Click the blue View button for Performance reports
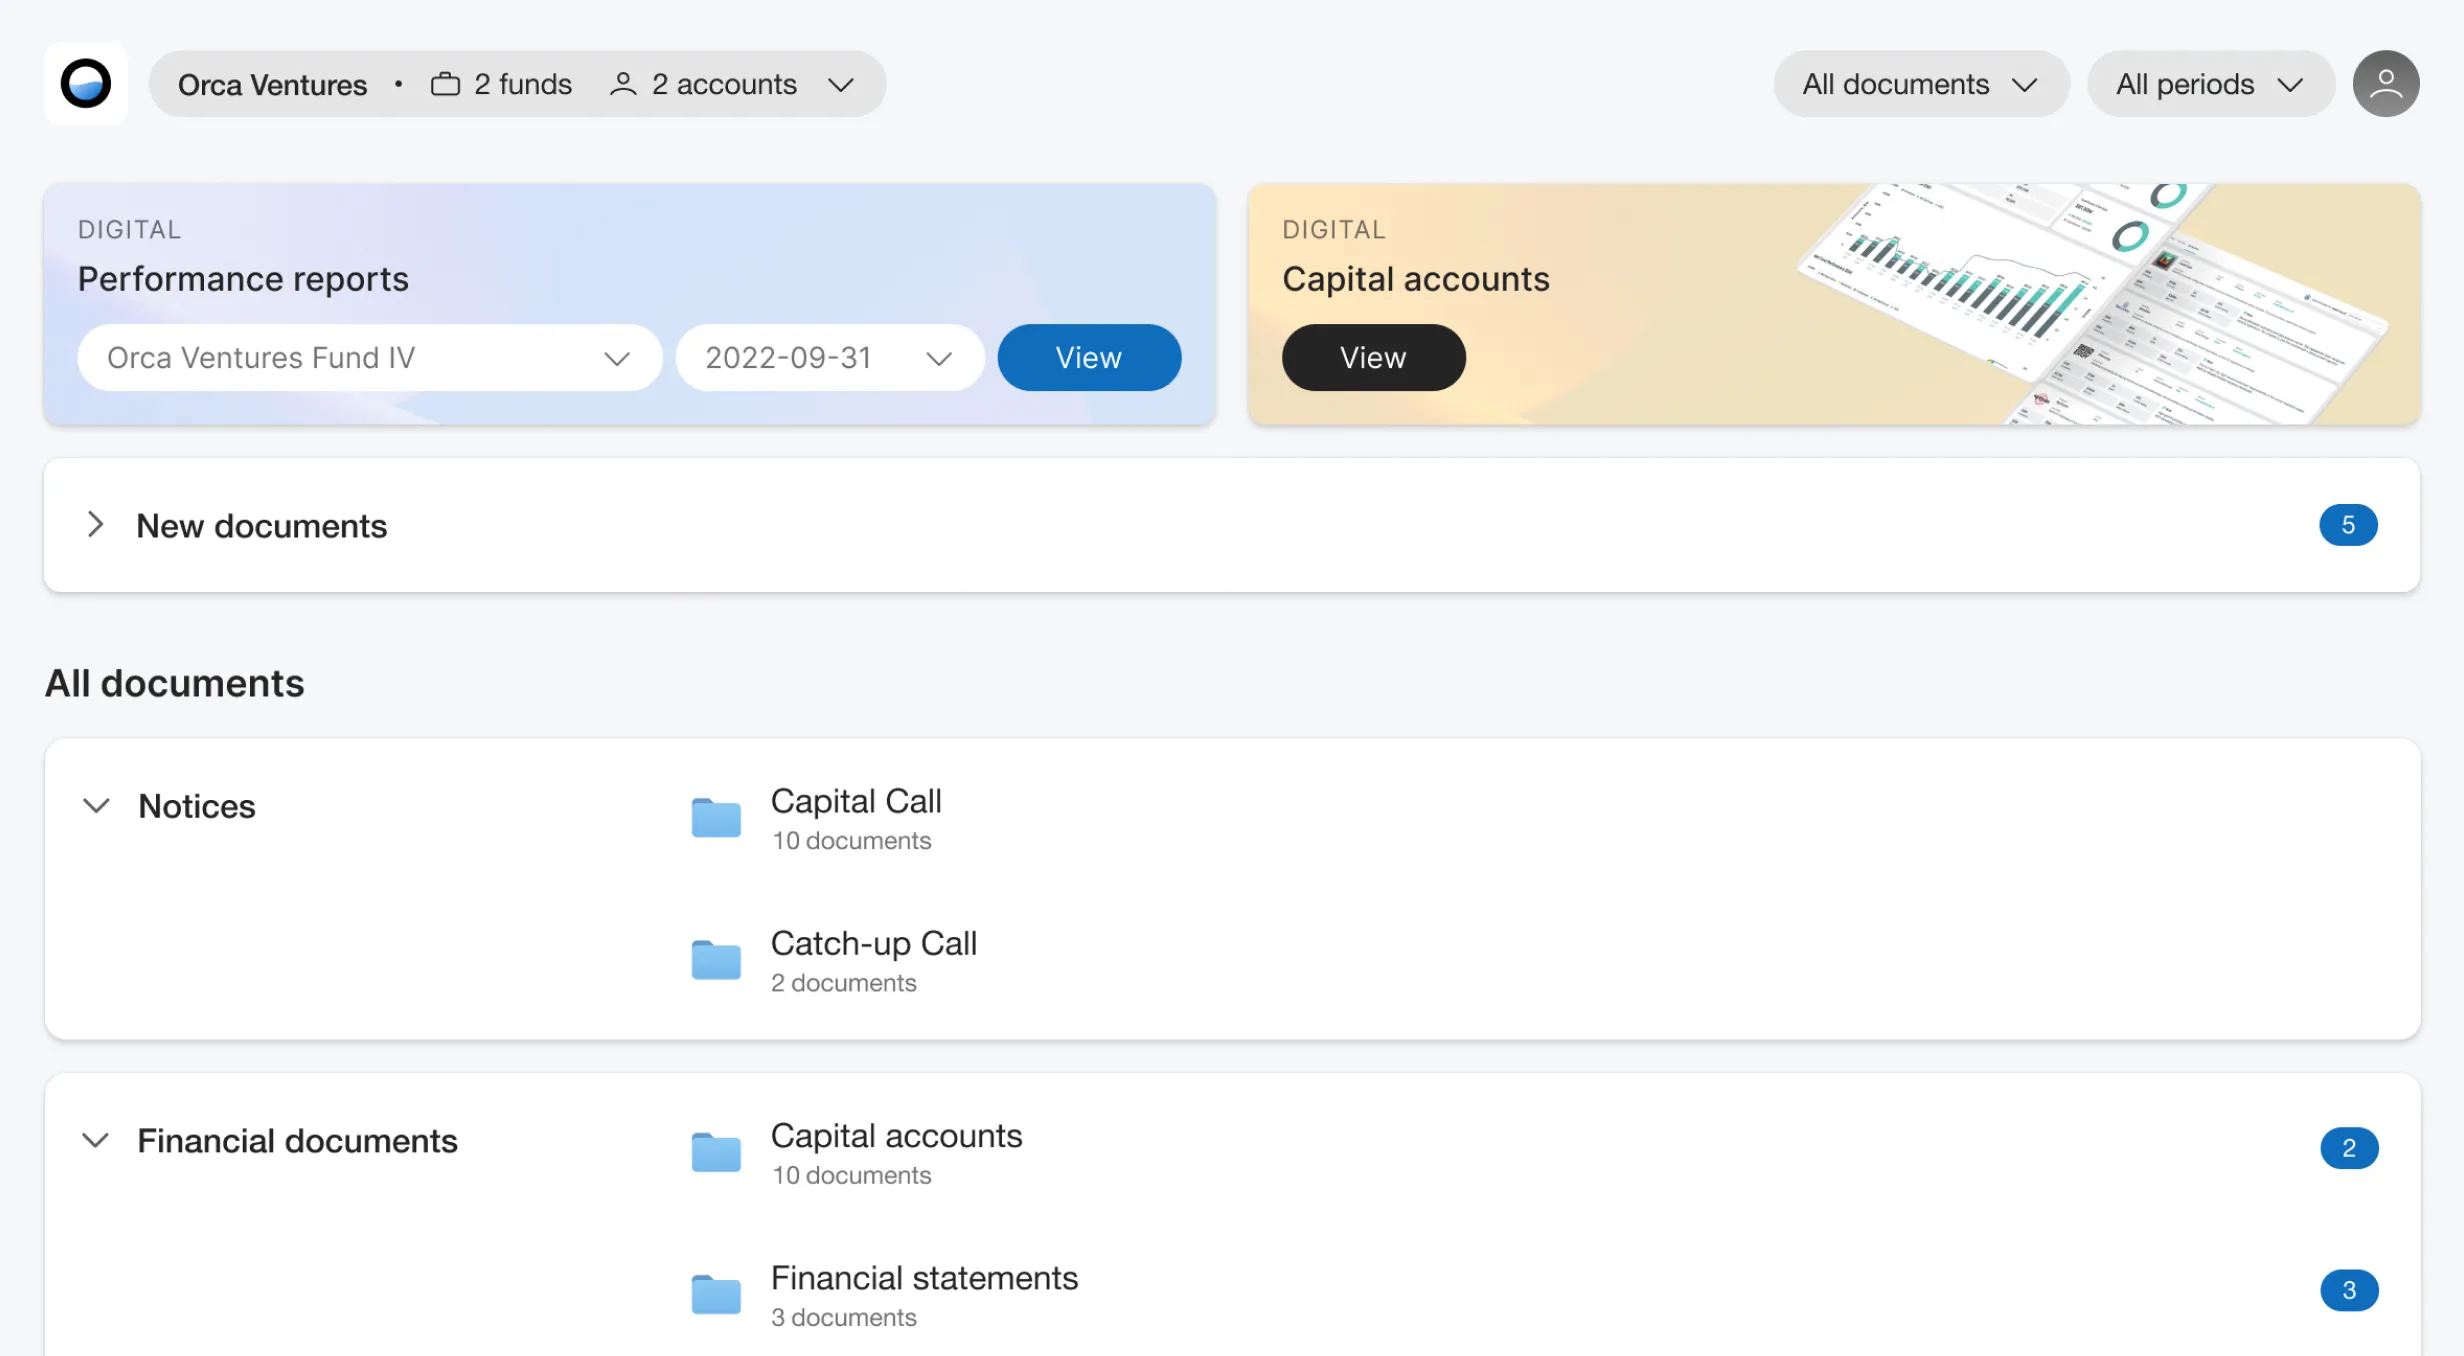 (1088, 358)
